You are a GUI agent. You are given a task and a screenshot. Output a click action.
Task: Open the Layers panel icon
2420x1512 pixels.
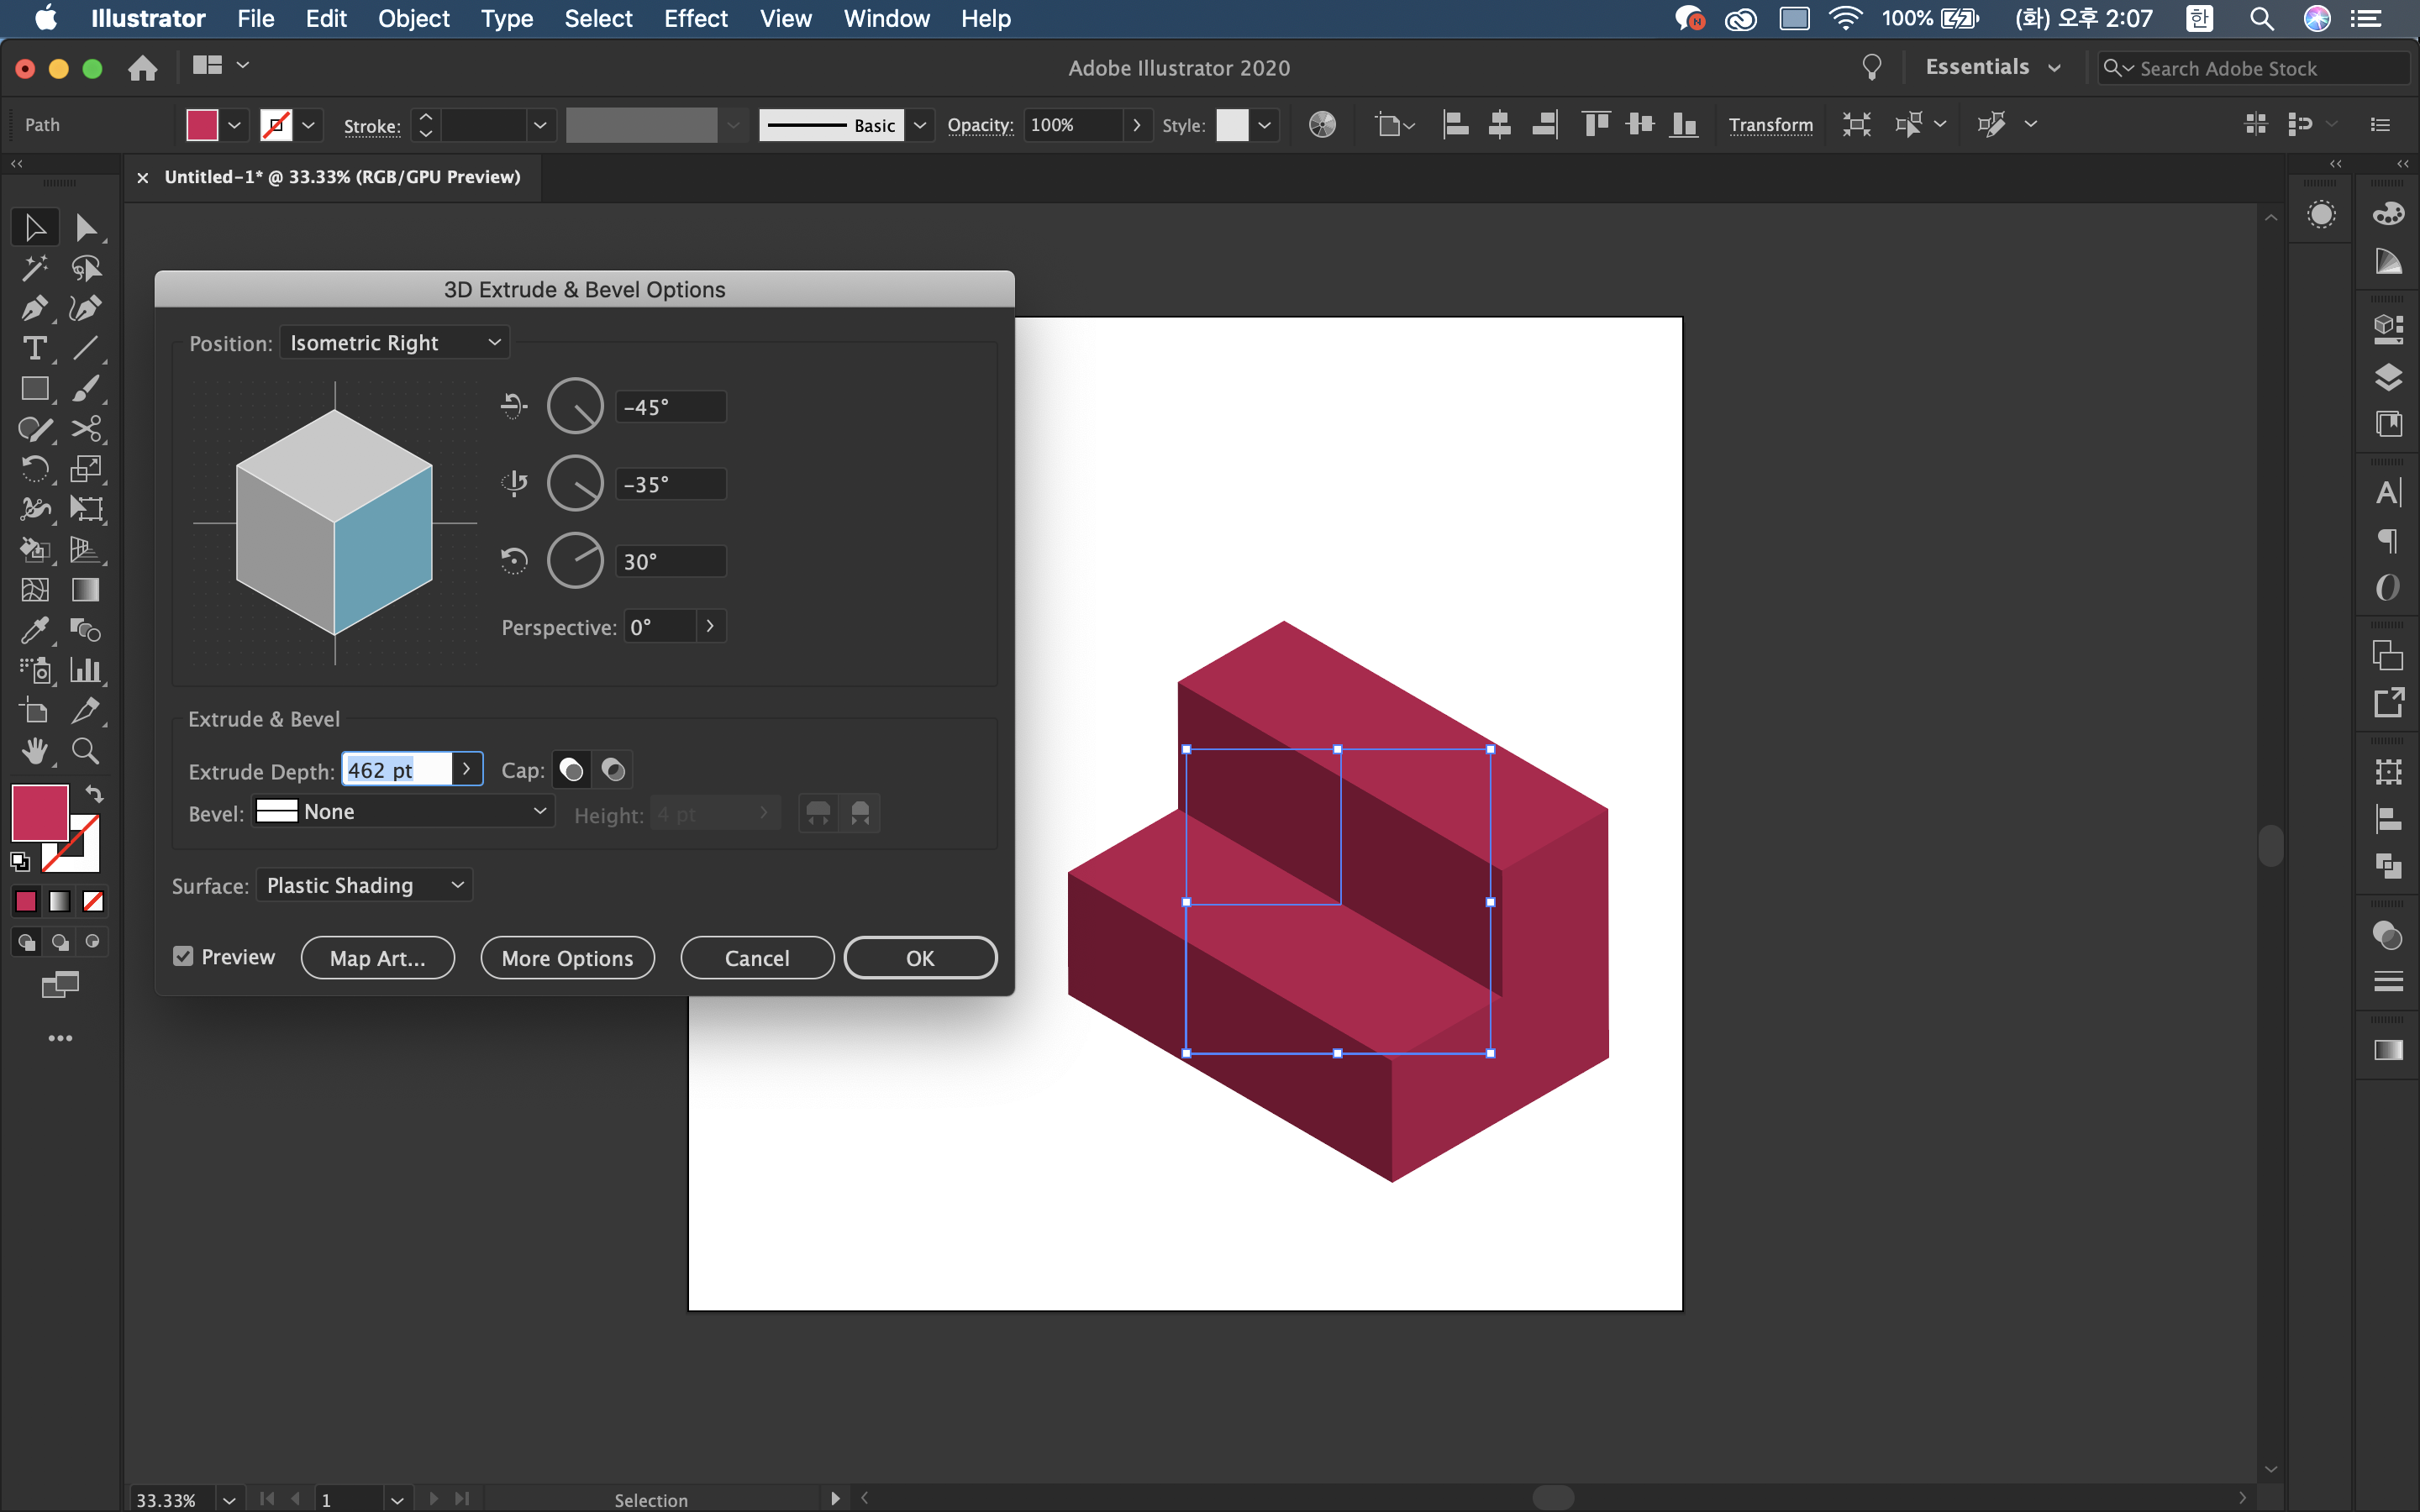pyautogui.click(x=2388, y=377)
